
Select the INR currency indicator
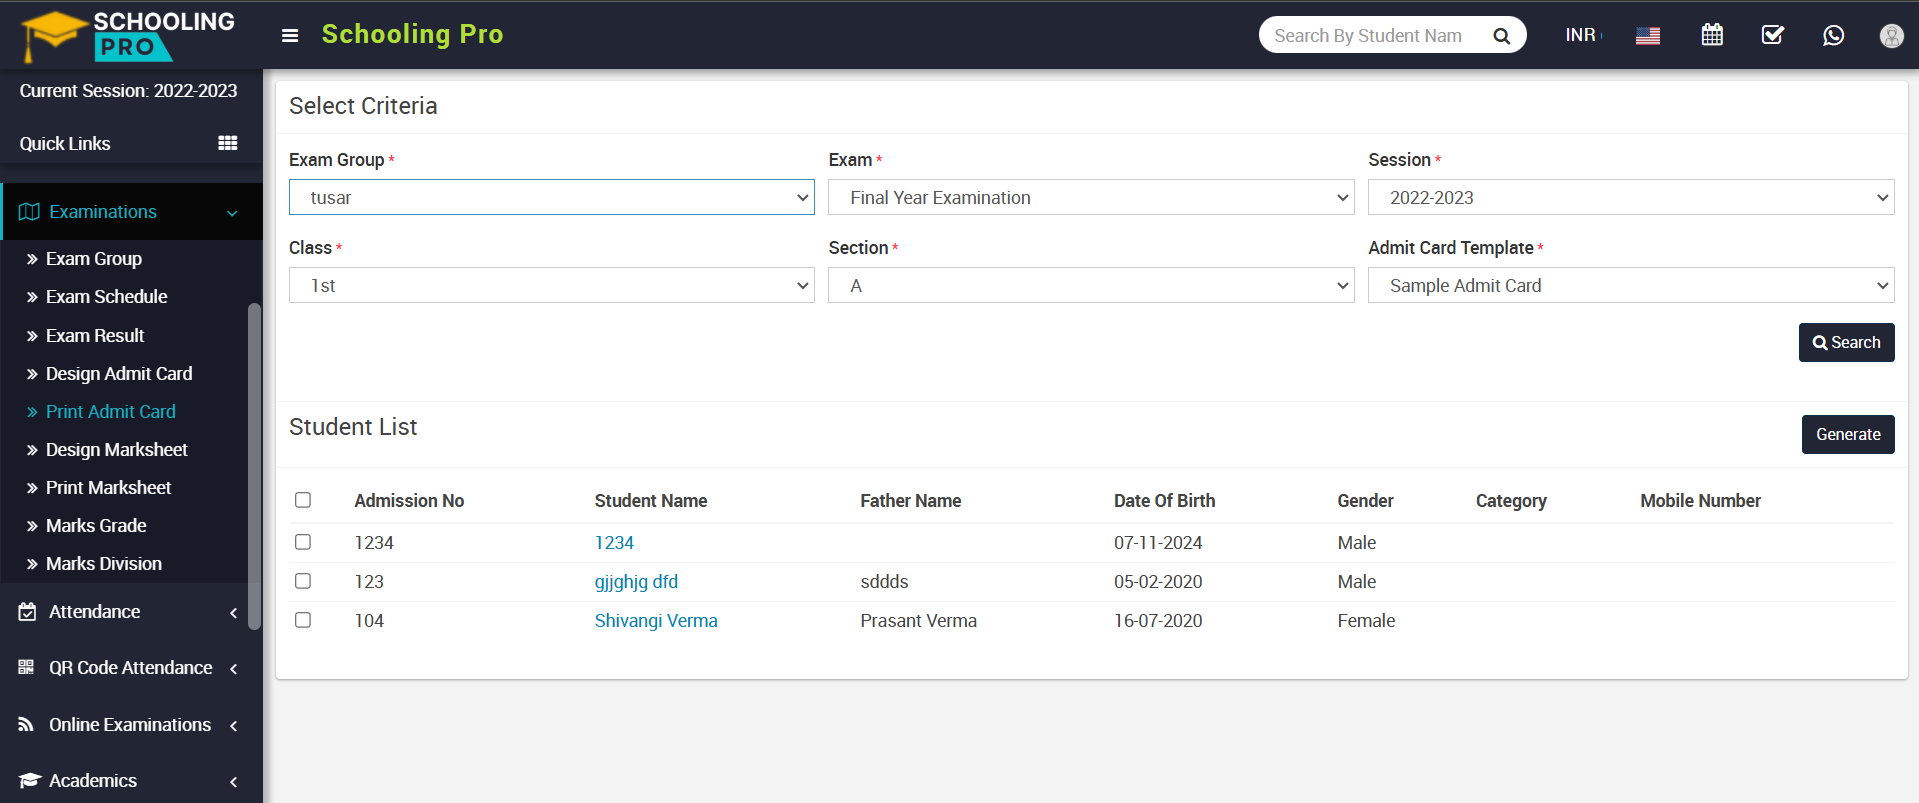coord(1582,35)
